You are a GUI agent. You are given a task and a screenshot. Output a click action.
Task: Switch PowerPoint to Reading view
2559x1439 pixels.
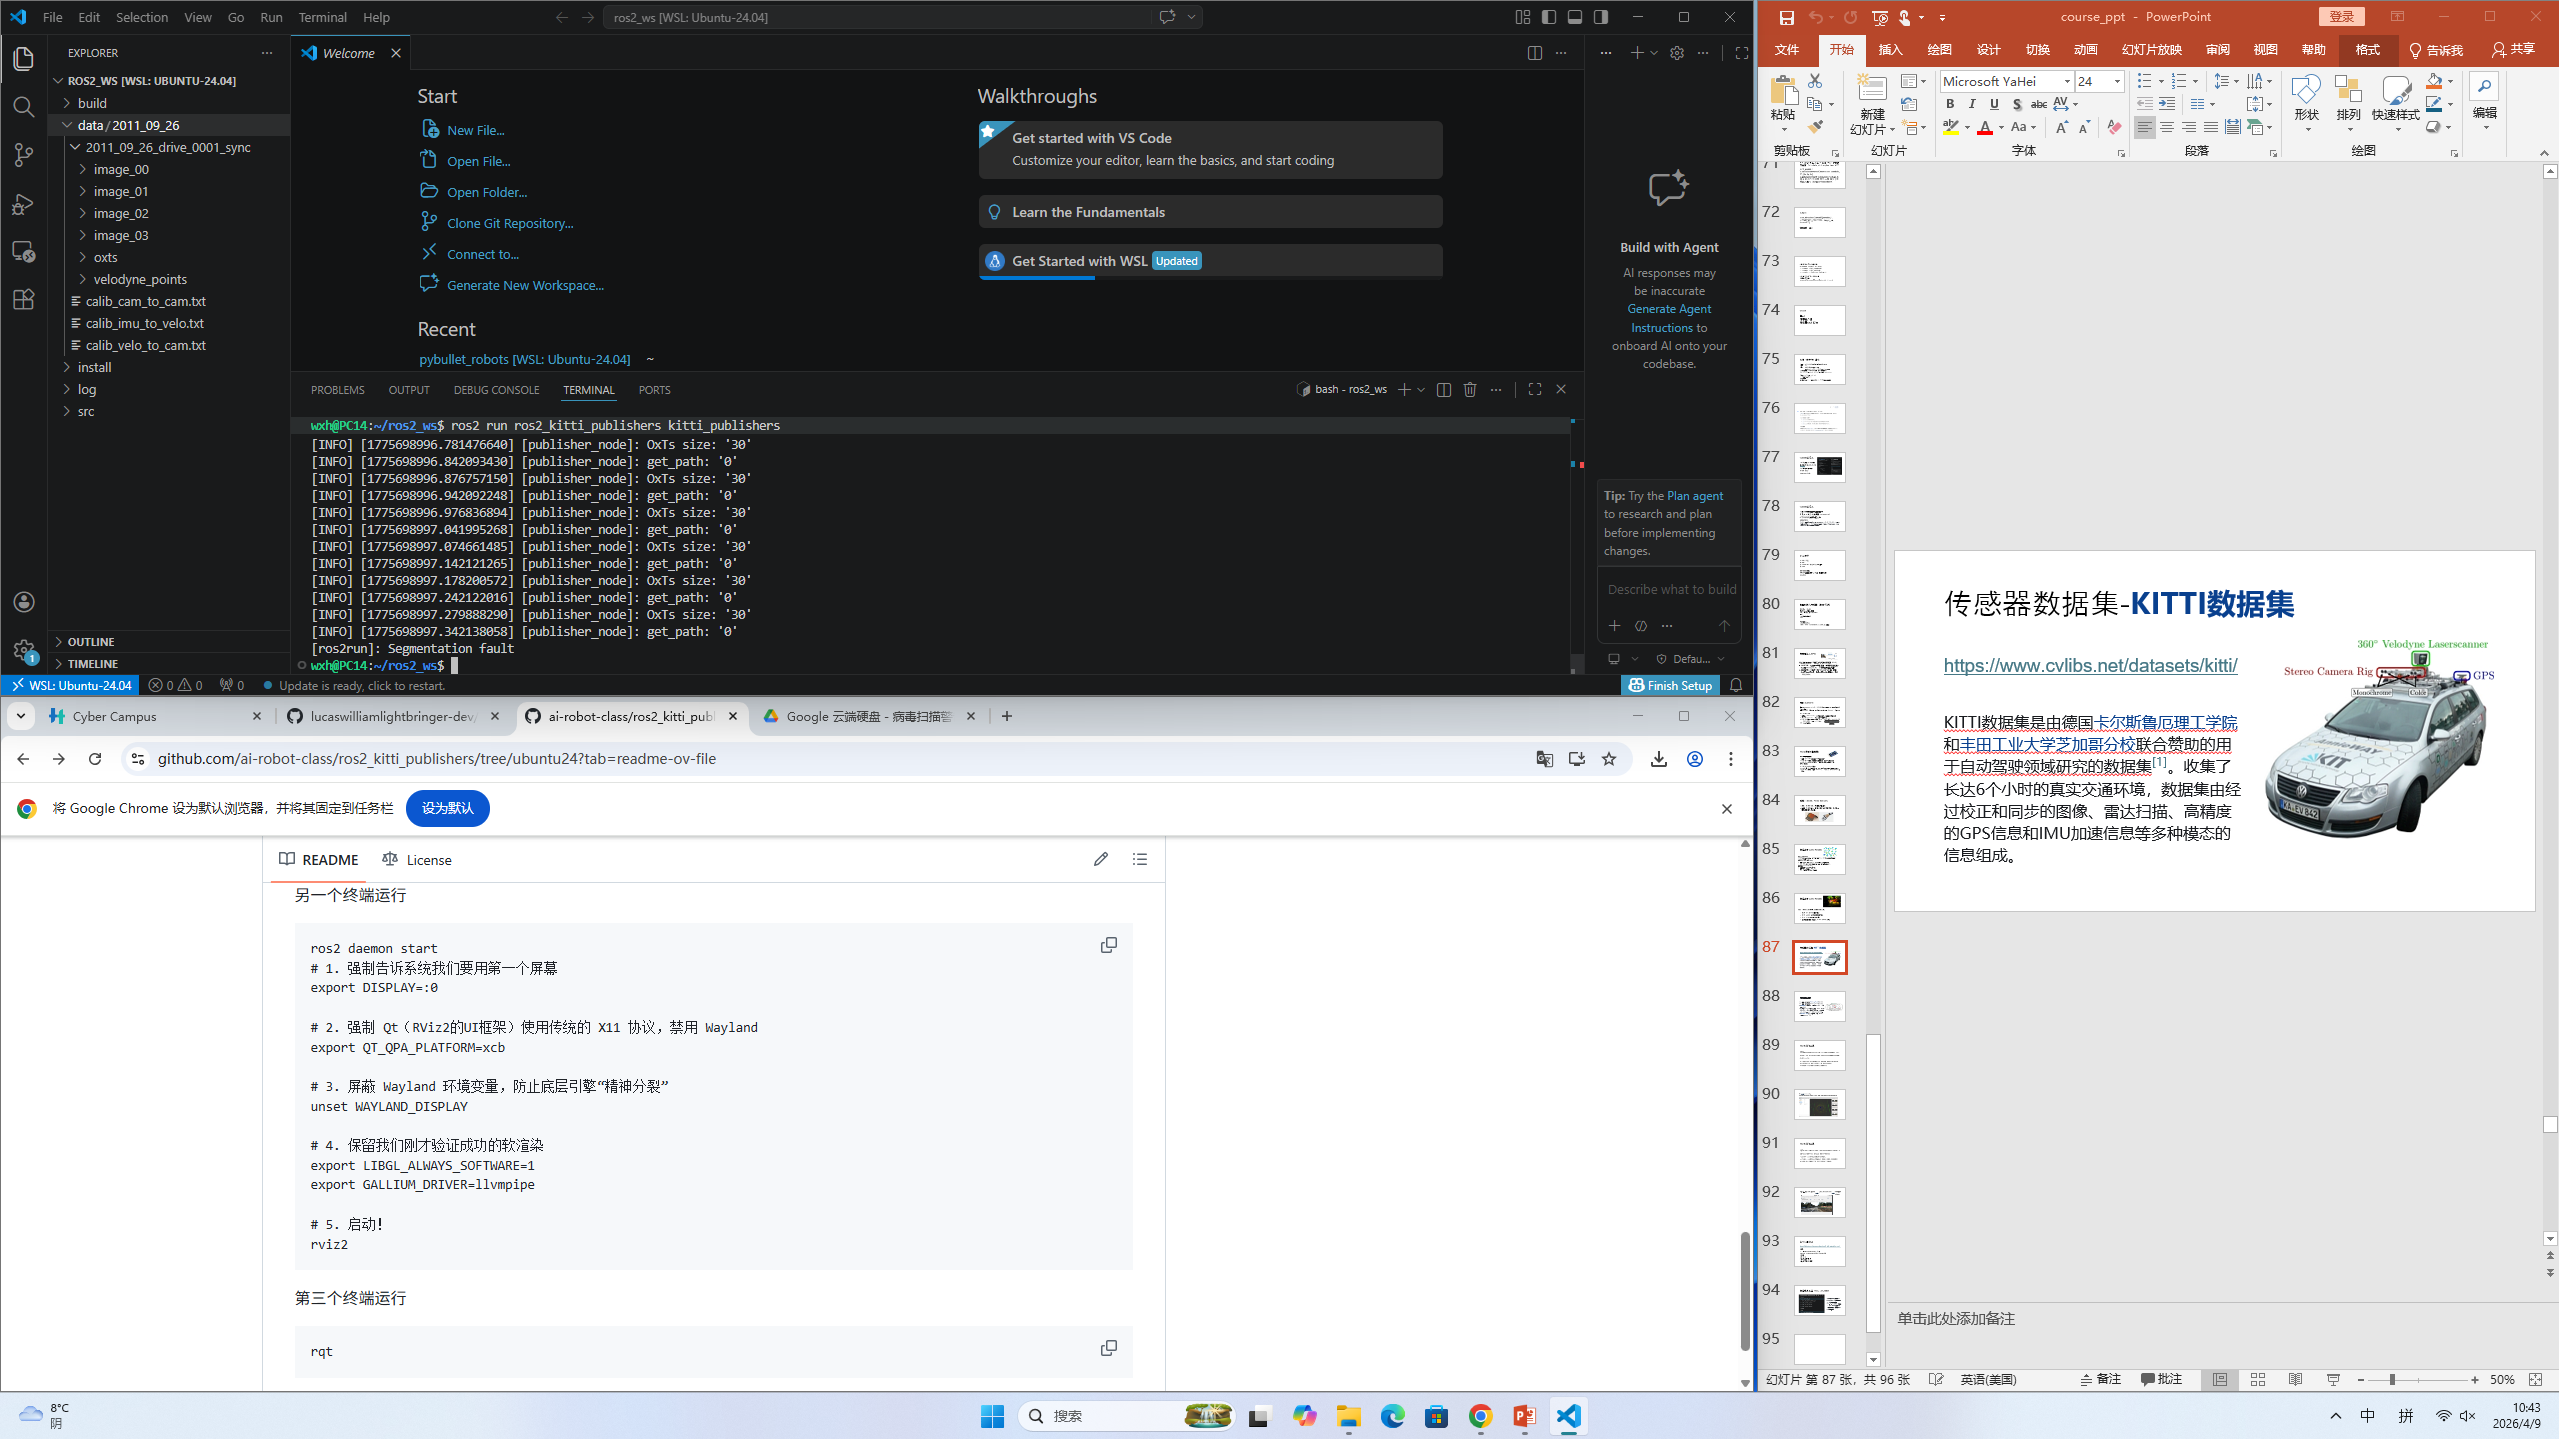pos(2295,1379)
